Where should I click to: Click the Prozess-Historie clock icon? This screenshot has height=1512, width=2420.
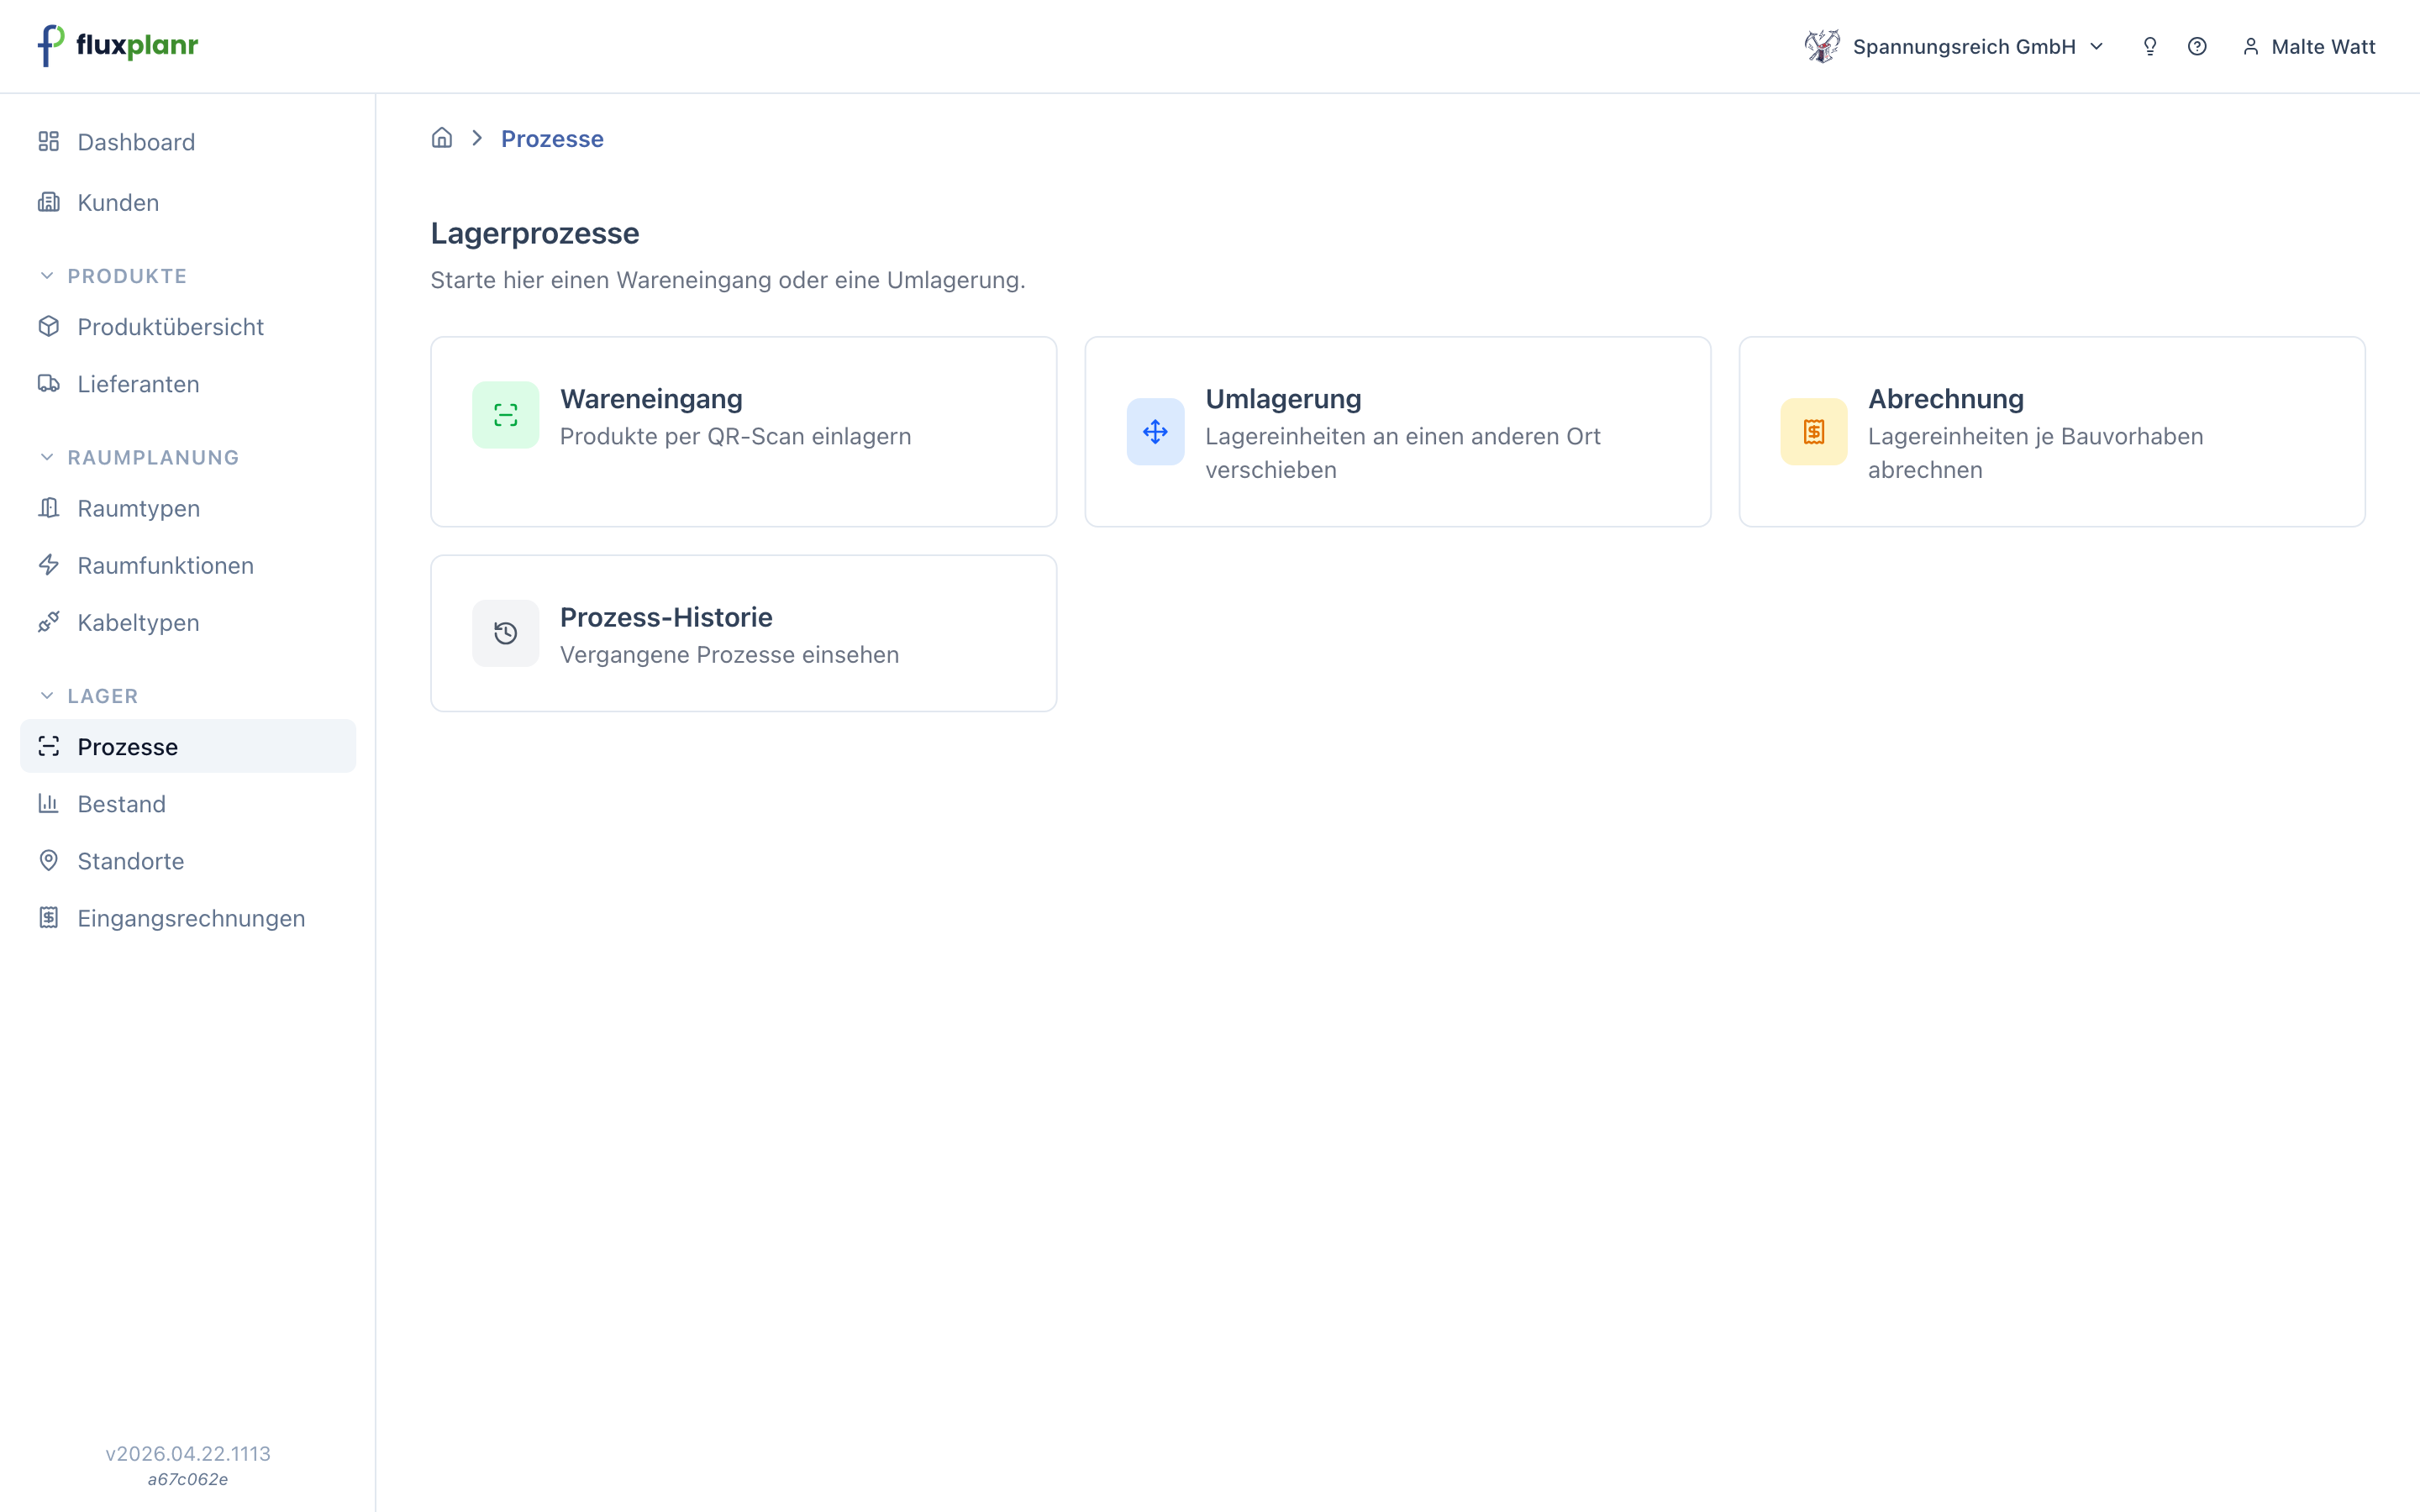(x=506, y=633)
